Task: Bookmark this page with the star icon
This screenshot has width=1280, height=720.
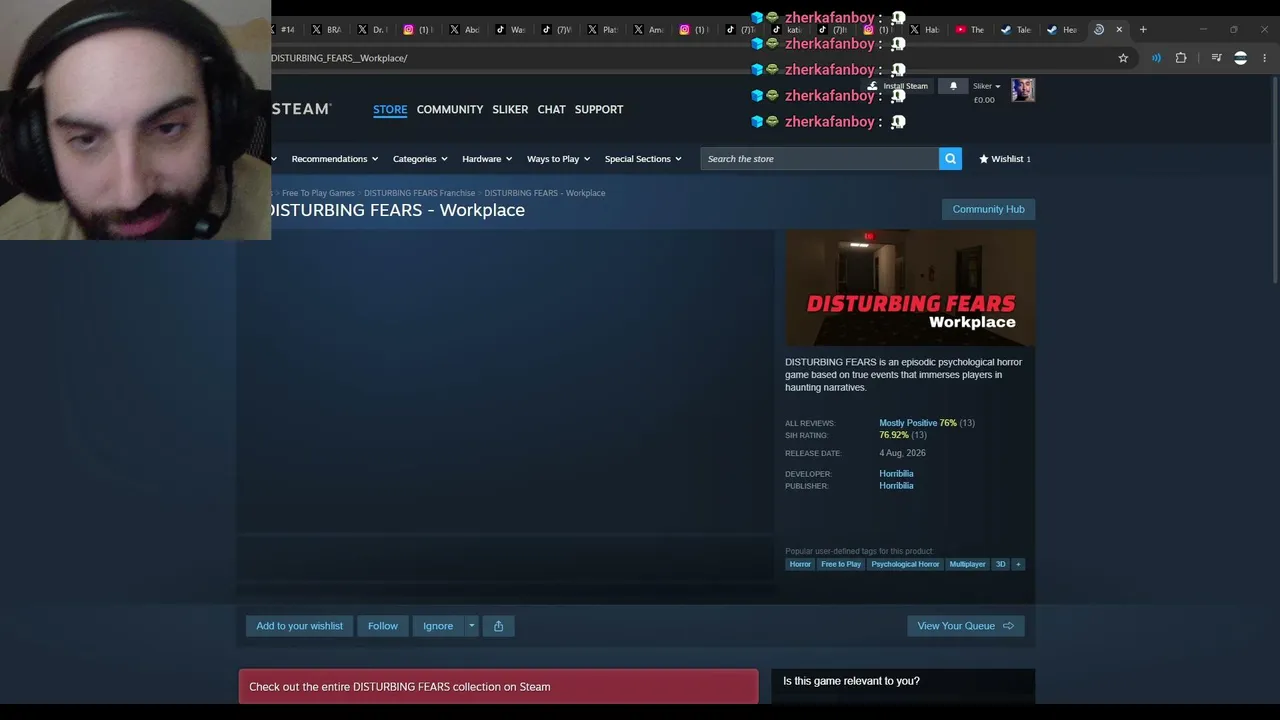Action: coord(1123,58)
